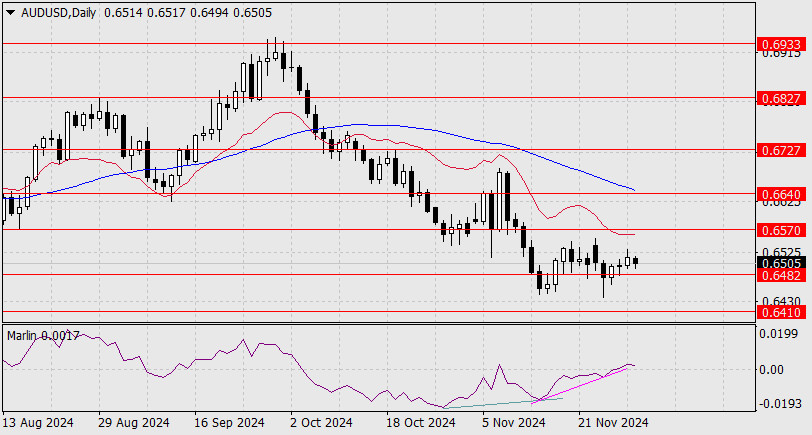Screen dimensions: 812x435
Task: Select the 0.6933 red price level label
Action: (781, 45)
